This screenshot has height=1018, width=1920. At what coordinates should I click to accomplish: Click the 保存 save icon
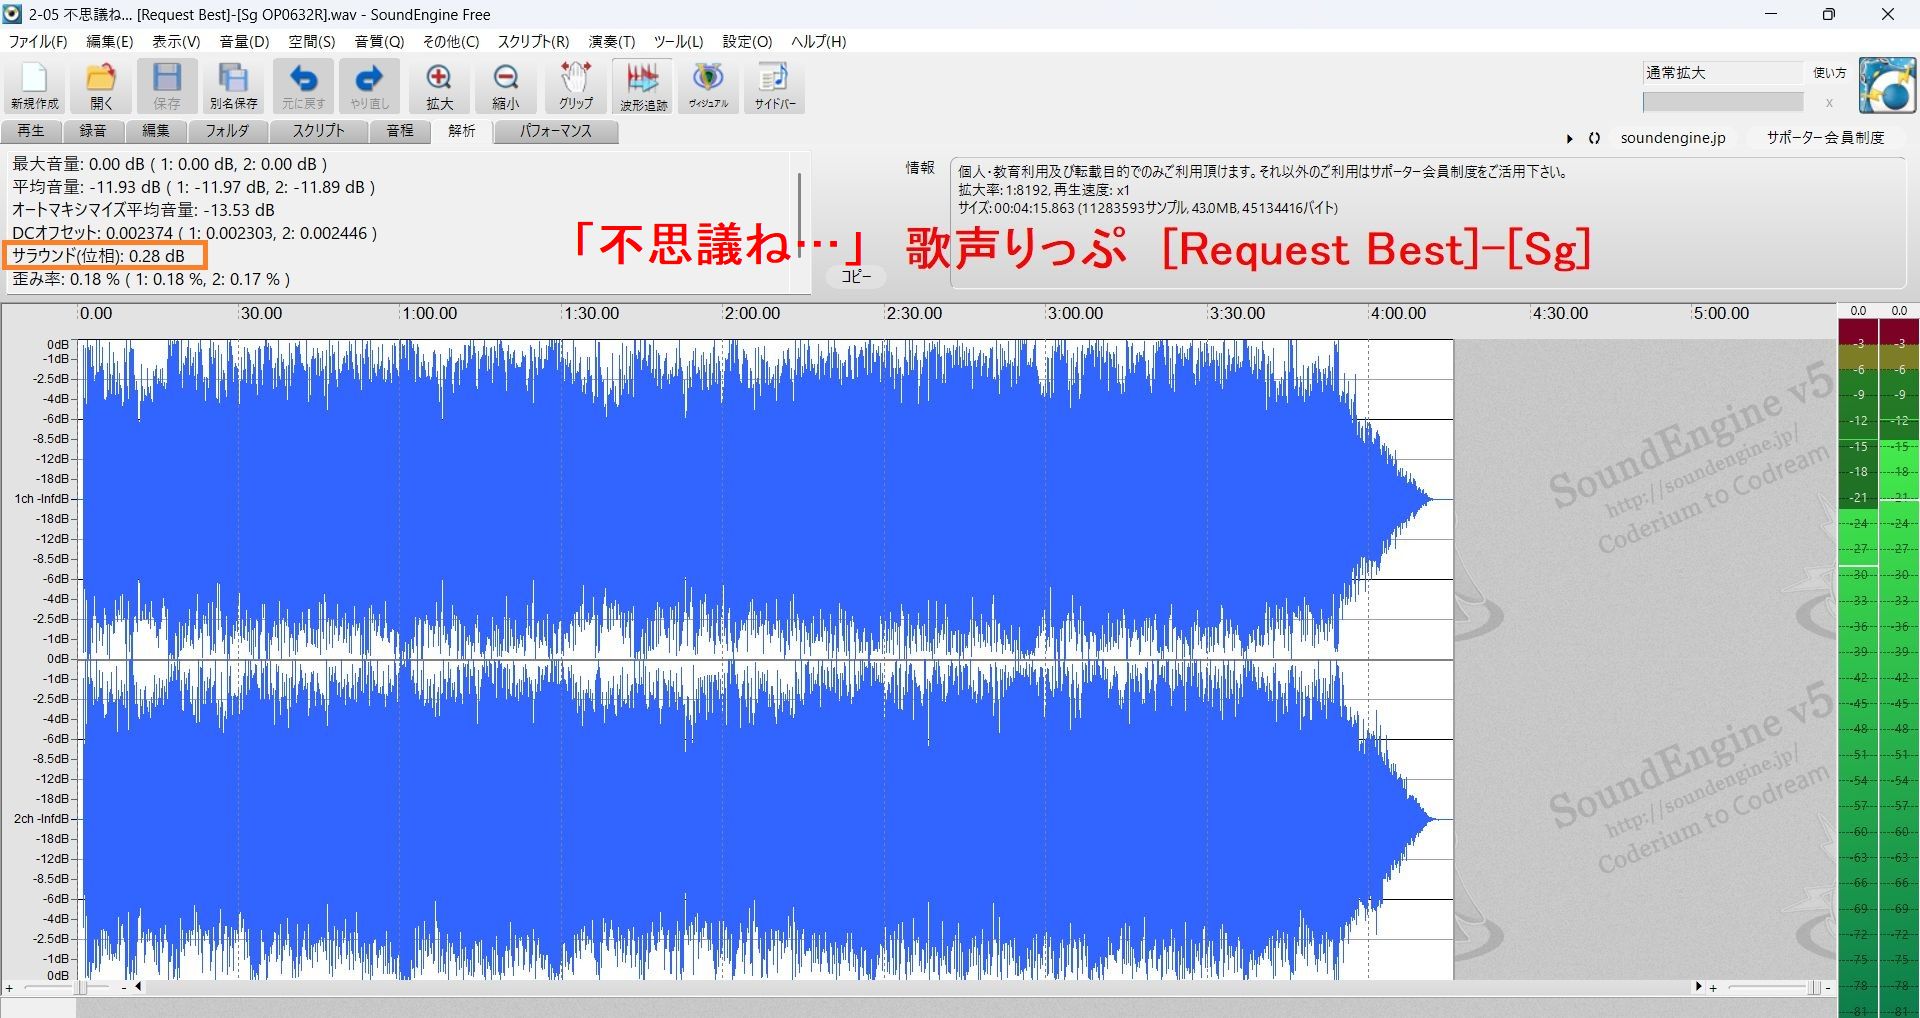(167, 86)
